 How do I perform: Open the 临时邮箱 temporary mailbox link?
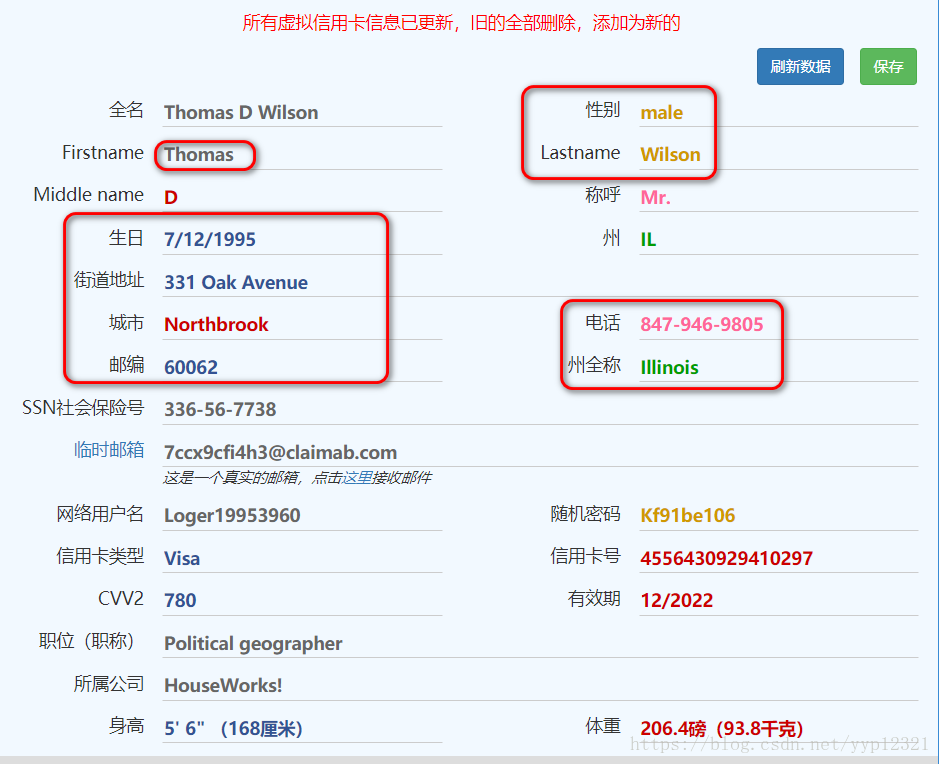pyautogui.click(x=109, y=450)
